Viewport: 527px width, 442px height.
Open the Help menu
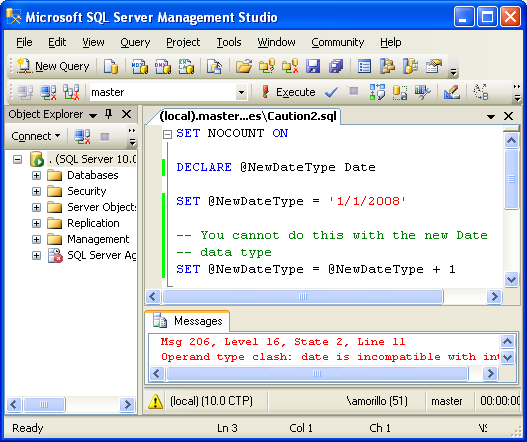click(x=391, y=42)
